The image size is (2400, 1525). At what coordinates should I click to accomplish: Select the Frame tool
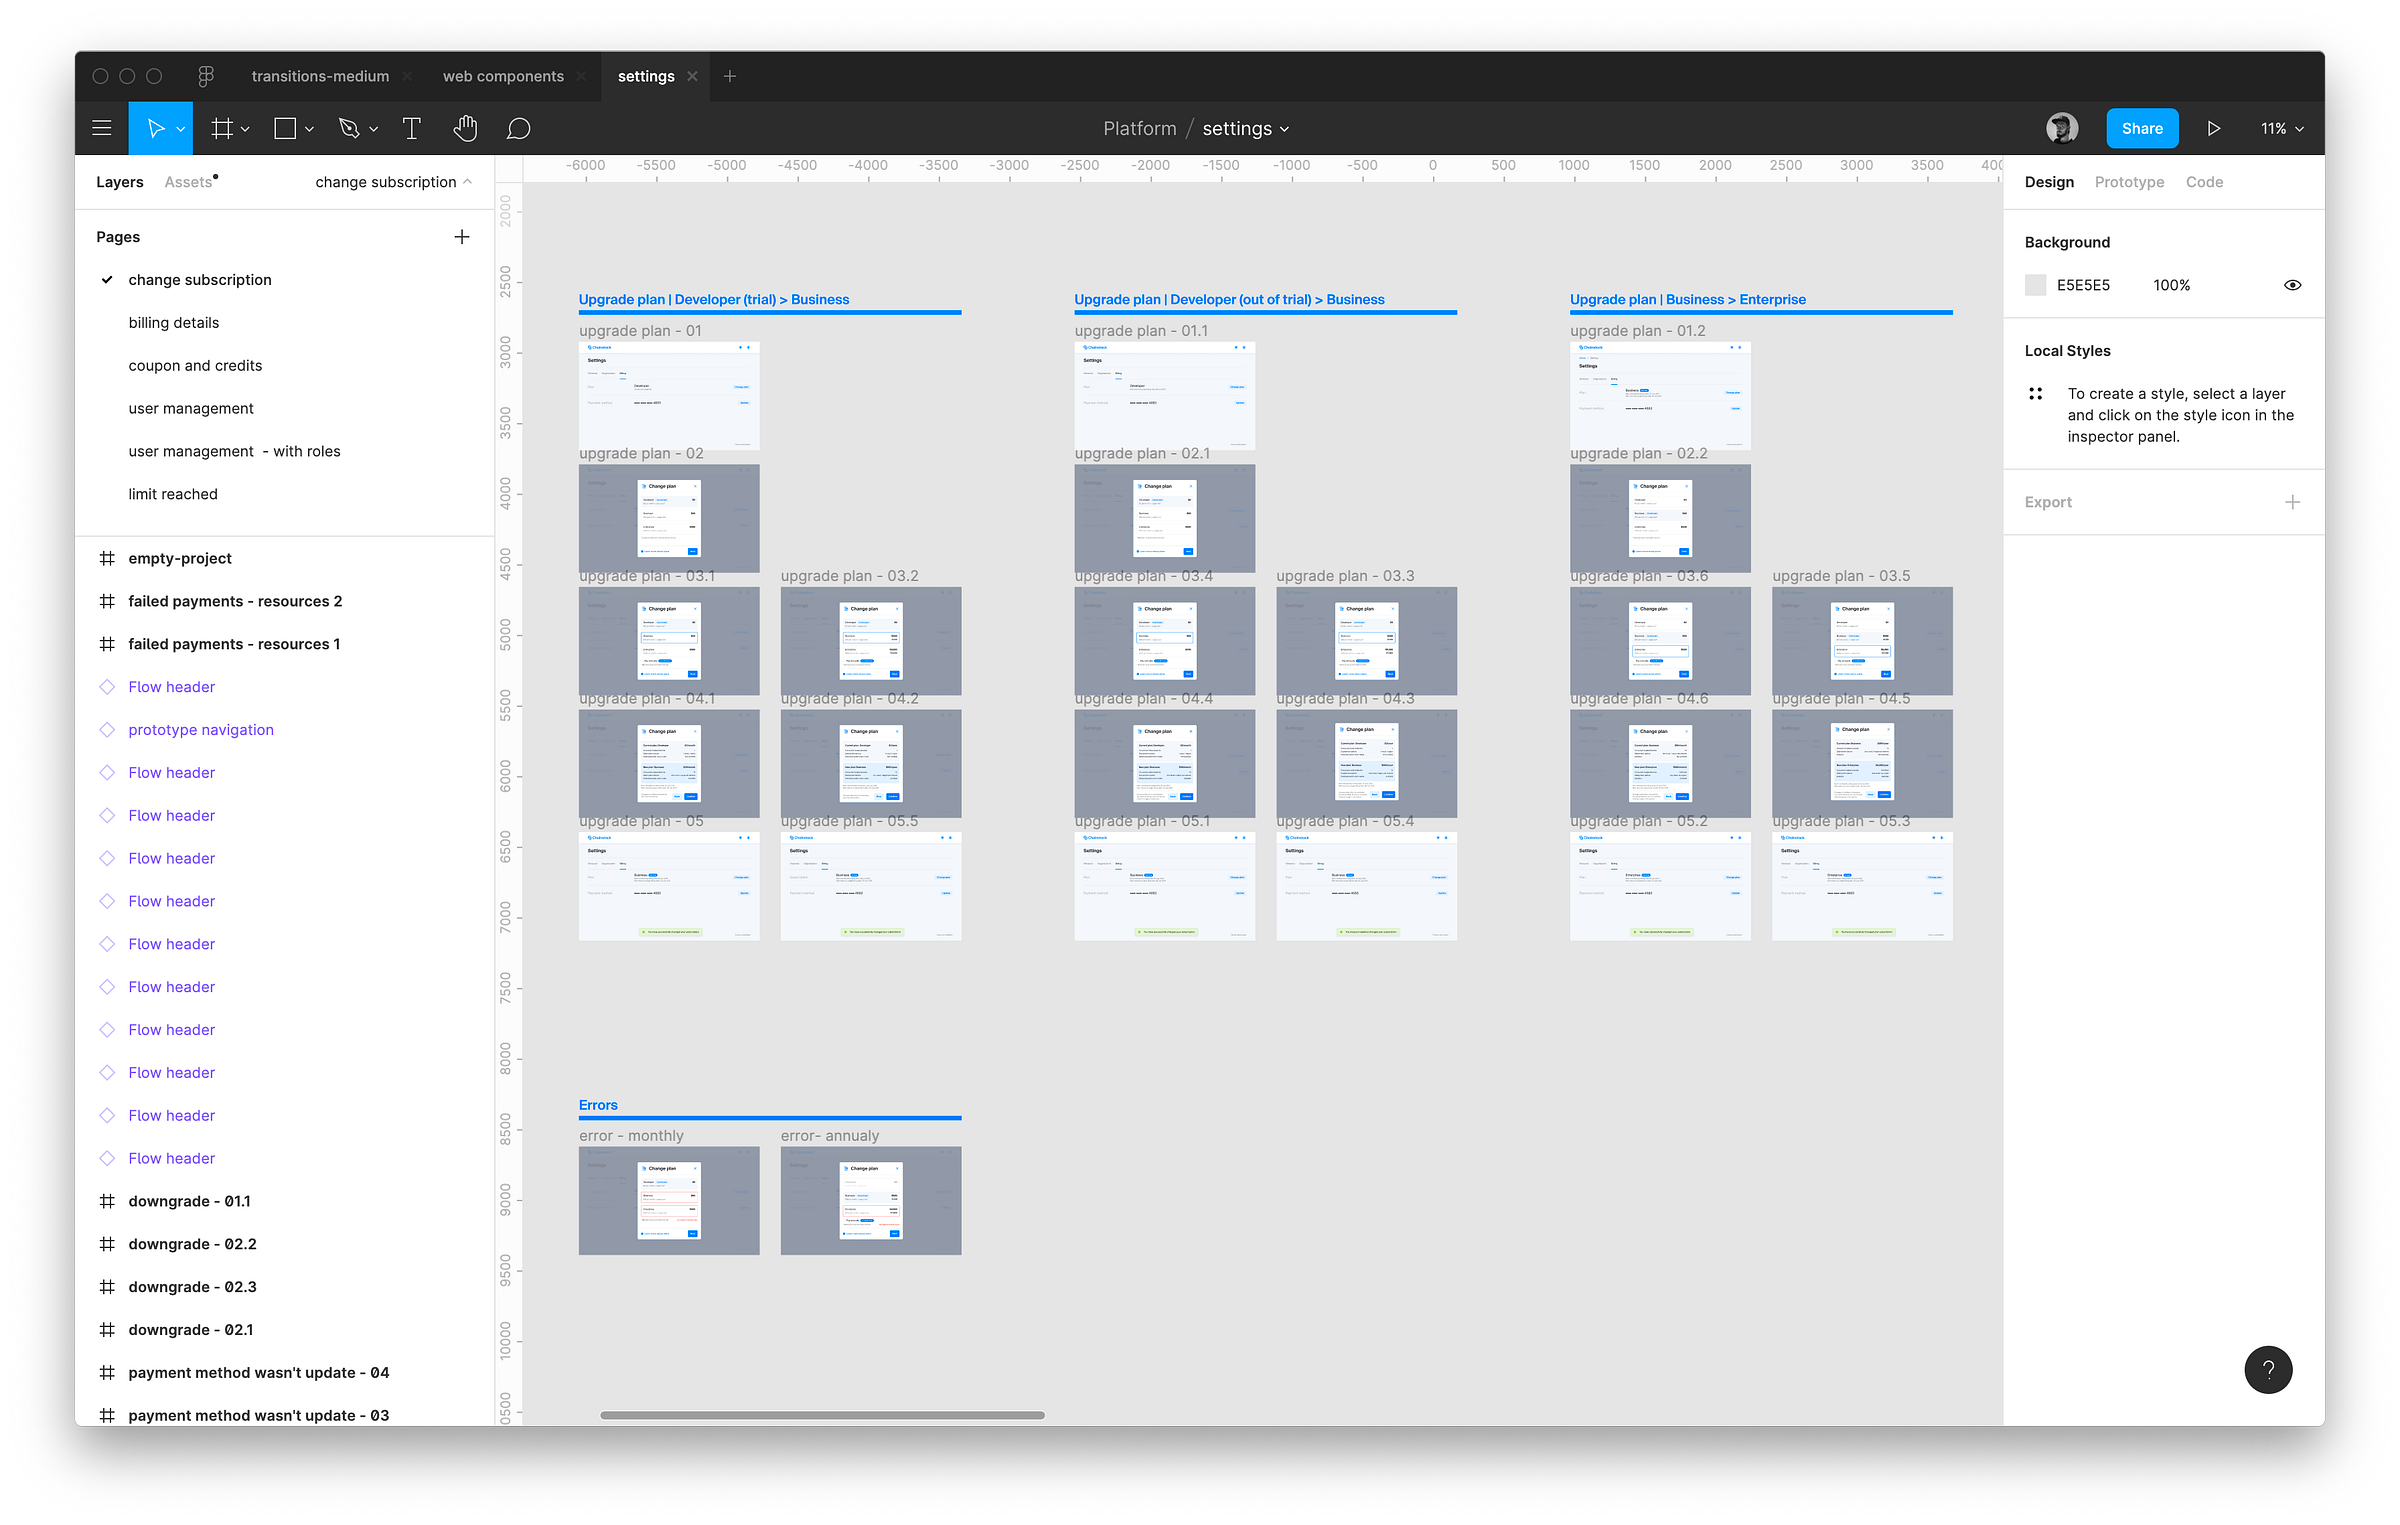tap(222, 128)
